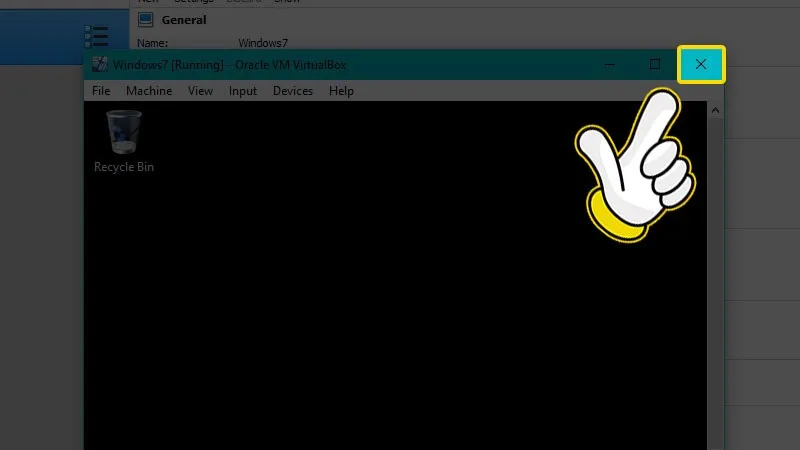Open the Input menu
The width and height of the screenshot is (800, 450).
[243, 91]
